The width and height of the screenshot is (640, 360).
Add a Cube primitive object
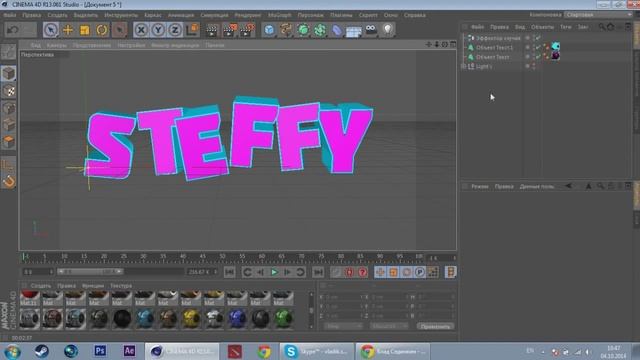pos(269,30)
